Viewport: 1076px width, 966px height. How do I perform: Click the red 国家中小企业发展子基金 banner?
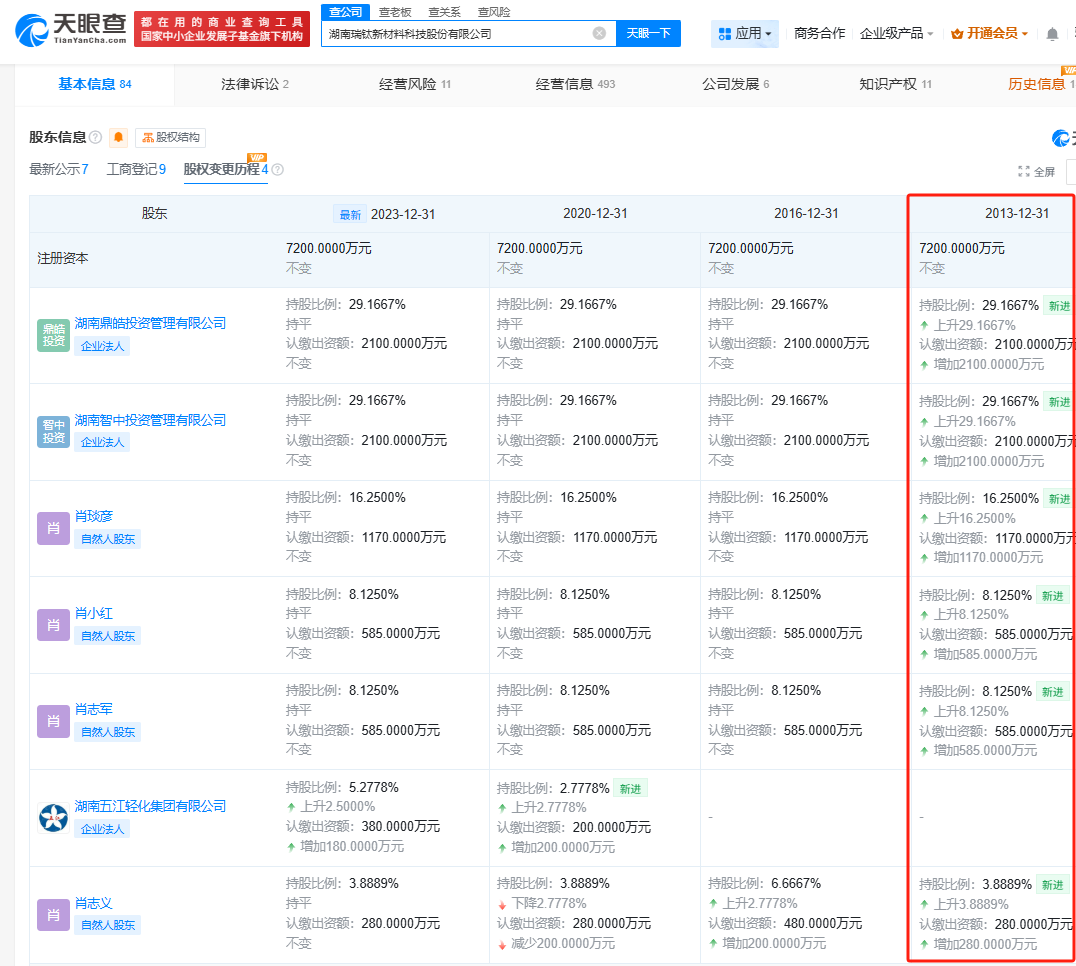(222, 30)
